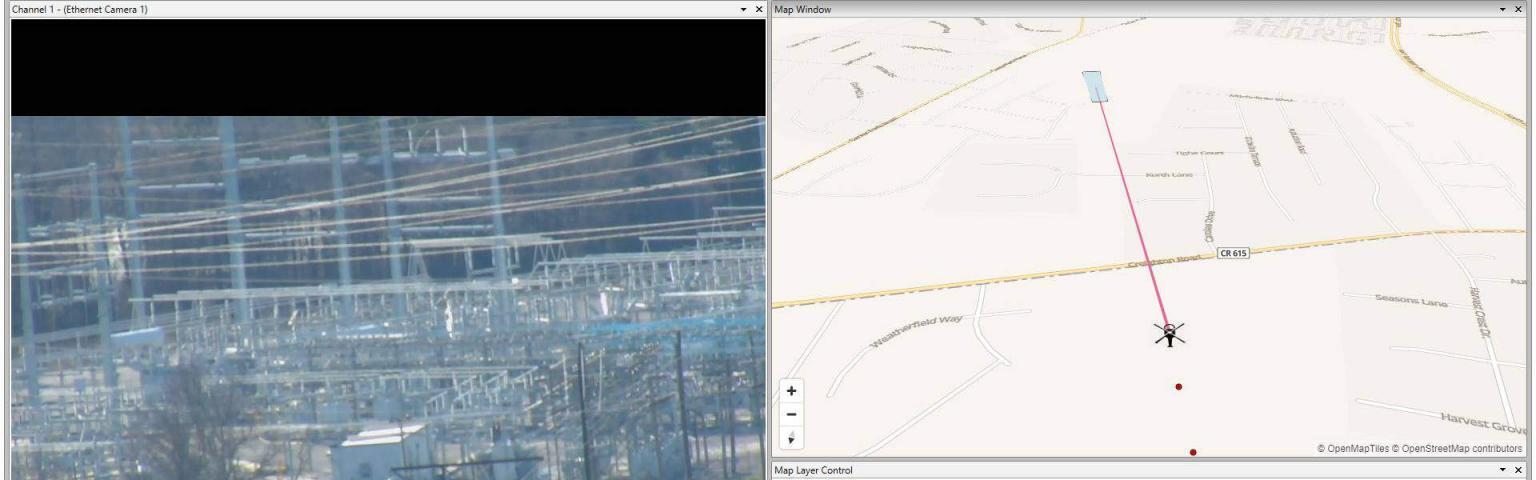Click the Weatherfield Way street label
Viewport: 1536px width, 480px height.
(916, 330)
